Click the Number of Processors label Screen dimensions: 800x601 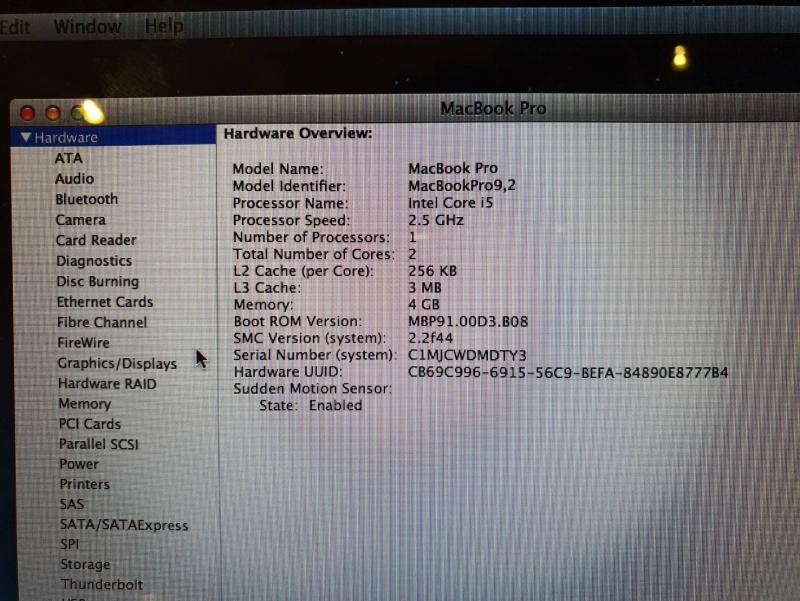click(311, 237)
